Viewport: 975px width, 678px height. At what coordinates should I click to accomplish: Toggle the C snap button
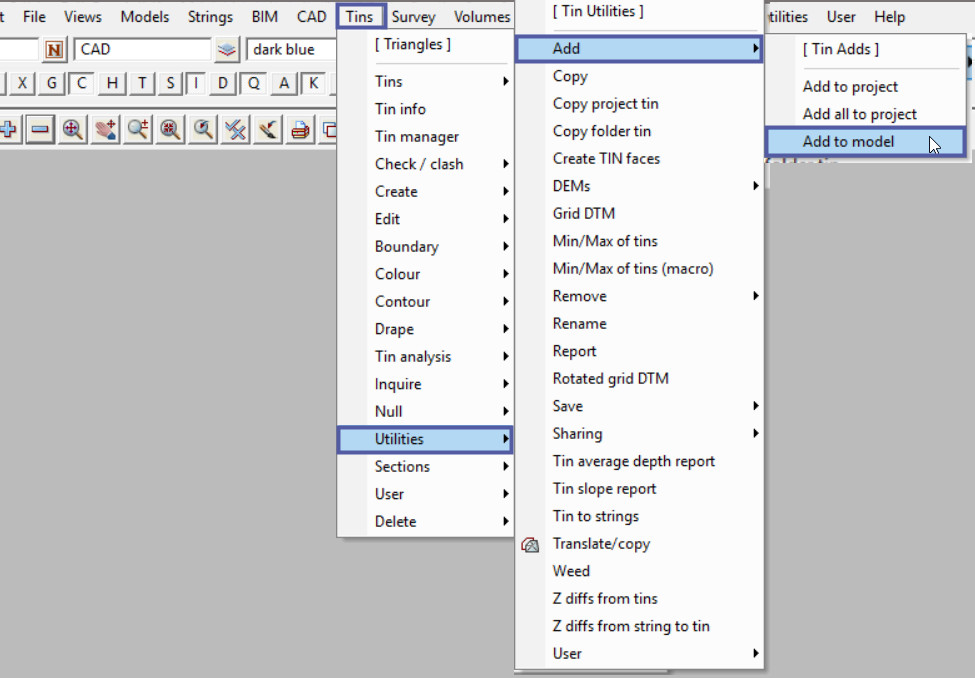coord(81,83)
